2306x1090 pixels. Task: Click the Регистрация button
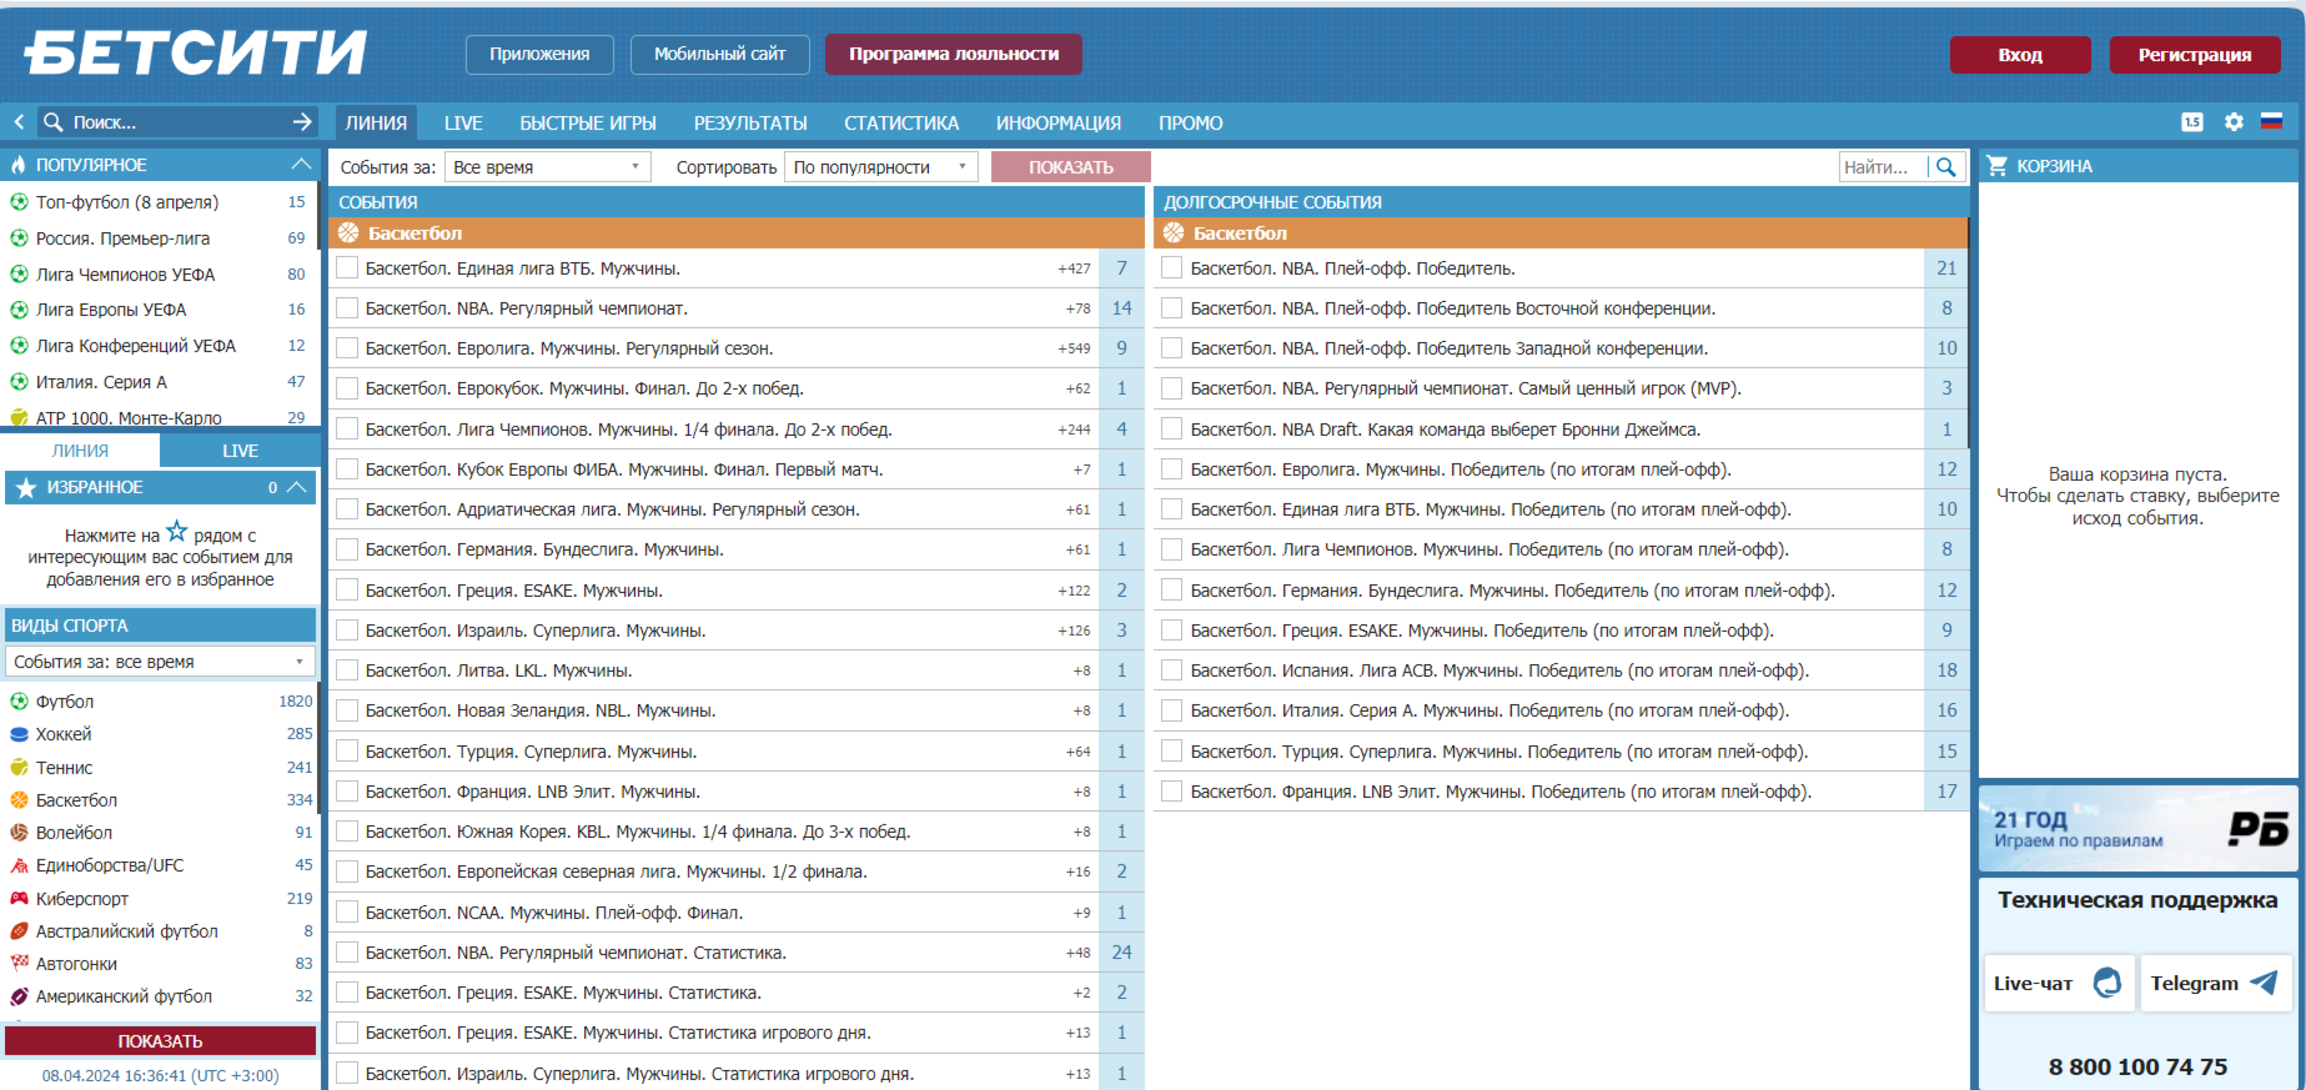pyautogui.click(x=2195, y=54)
